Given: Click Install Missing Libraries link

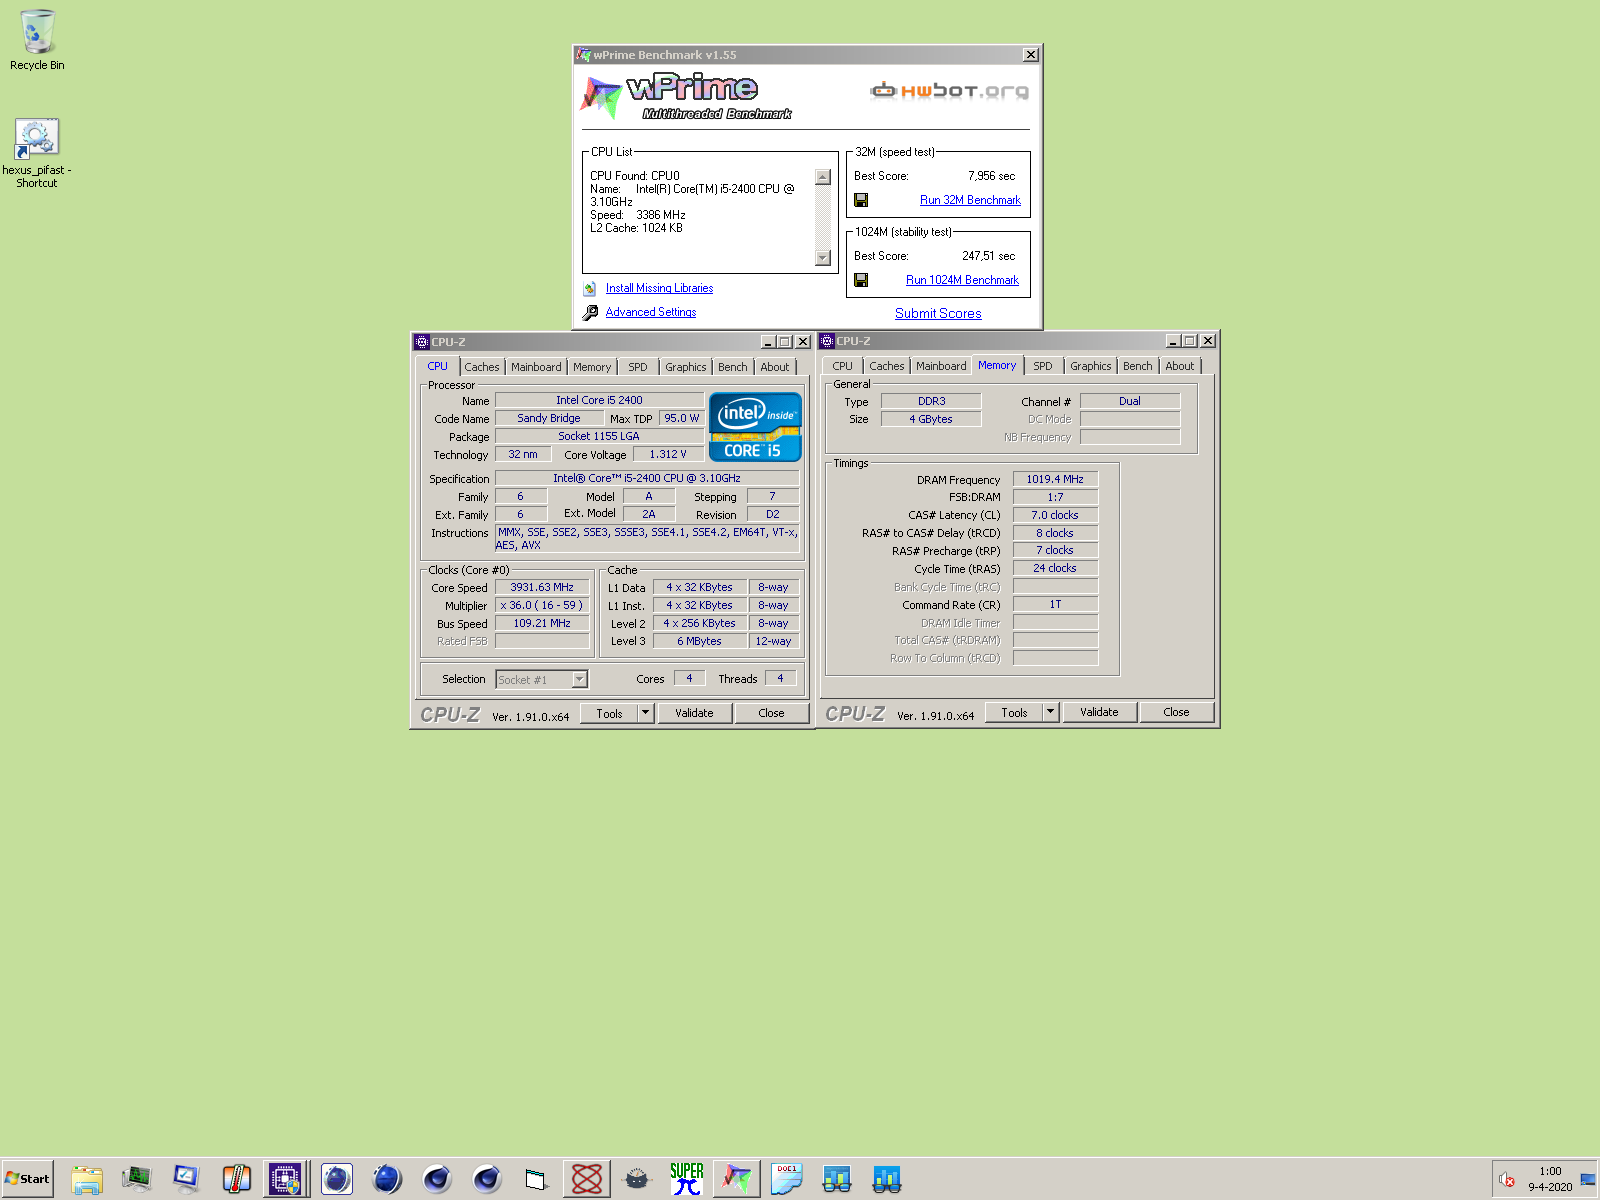Looking at the screenshot, I should tap(659, 288).
